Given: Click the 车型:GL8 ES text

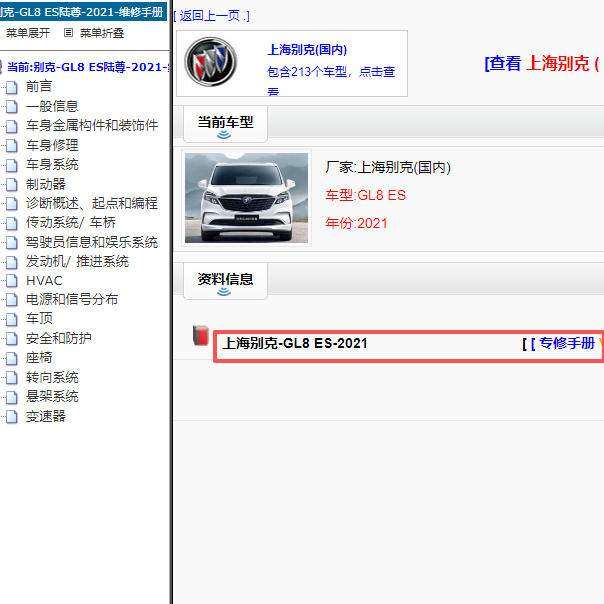Looking at the screenshot, I should point(365,195).
